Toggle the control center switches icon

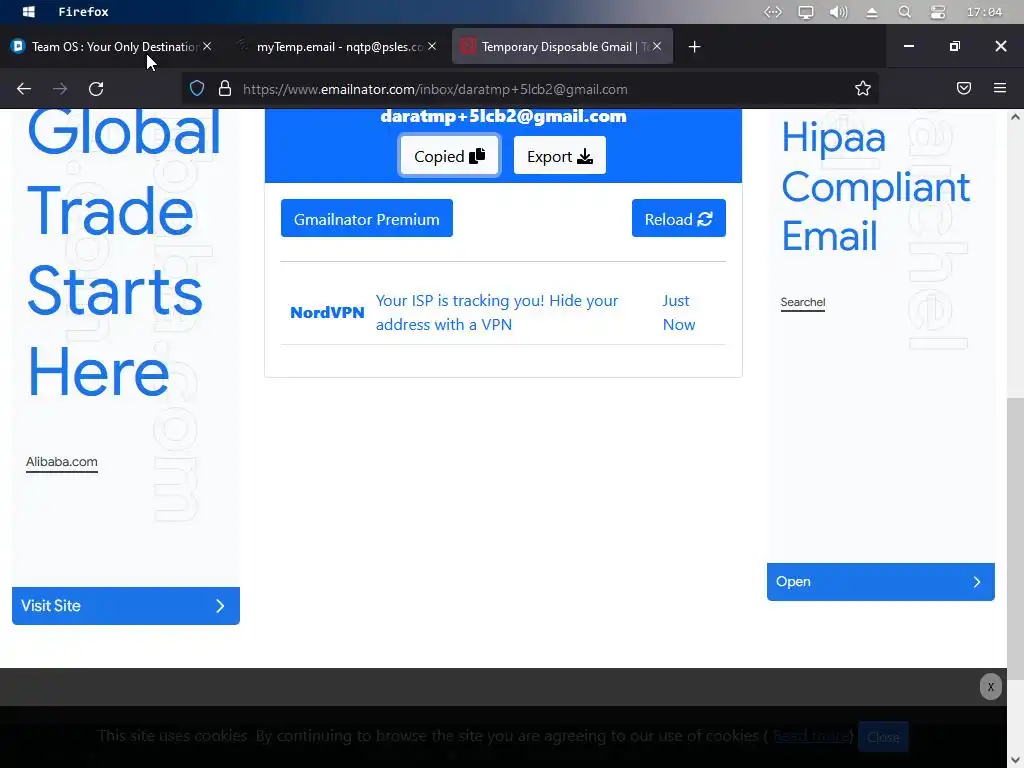[938, 12]
